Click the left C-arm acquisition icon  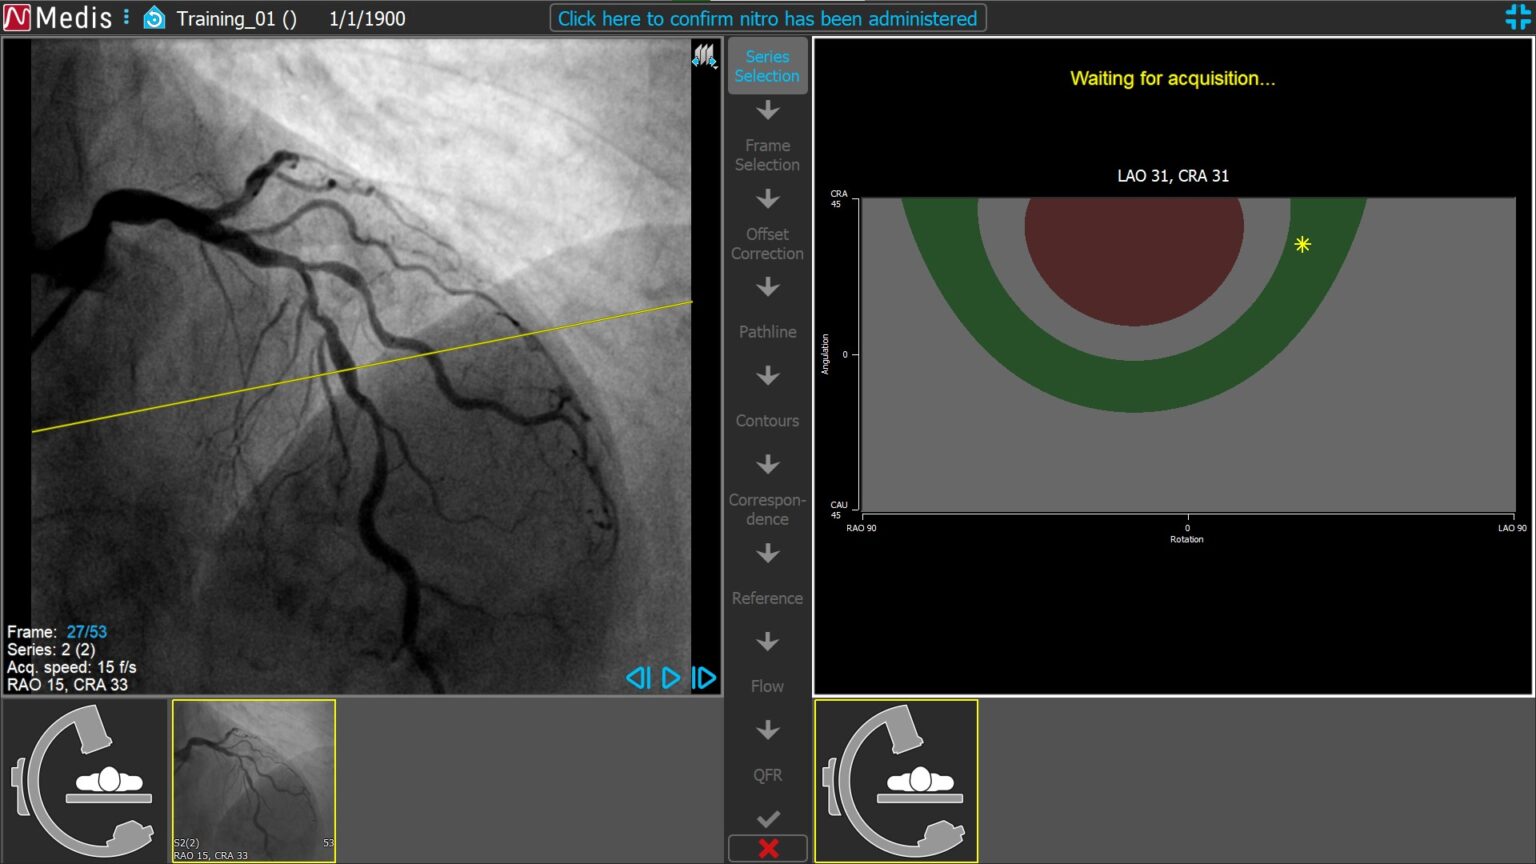click(x=85, y=780)
